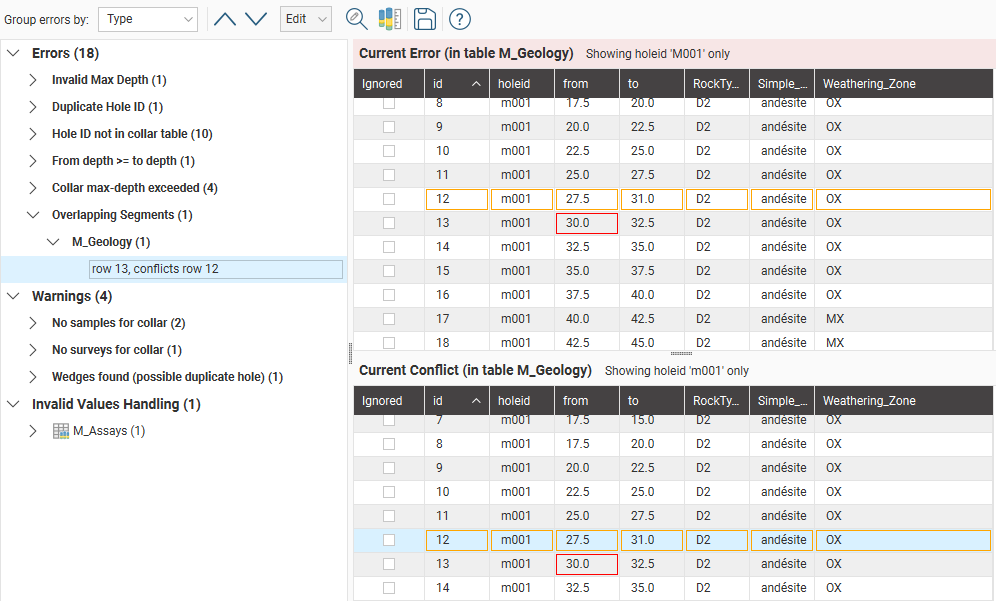This screenshot has height=601, width=996.
Task: Click the M_Assays table icon
Action: 61,431
